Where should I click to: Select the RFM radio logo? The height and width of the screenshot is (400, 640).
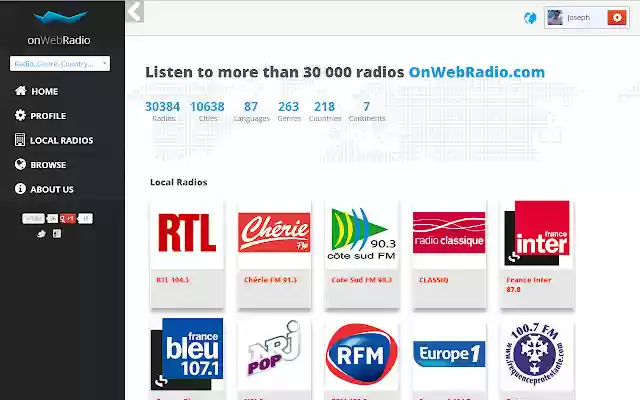[362, 354]
